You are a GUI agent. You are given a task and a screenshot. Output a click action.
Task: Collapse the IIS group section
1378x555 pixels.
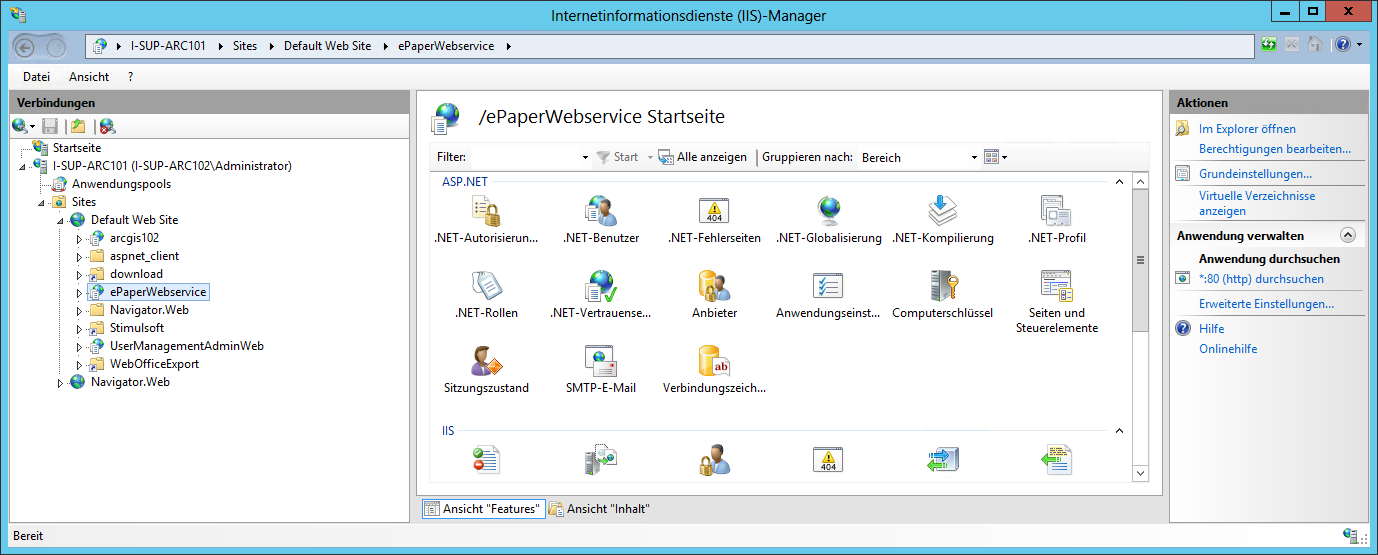pos(1119,431)
